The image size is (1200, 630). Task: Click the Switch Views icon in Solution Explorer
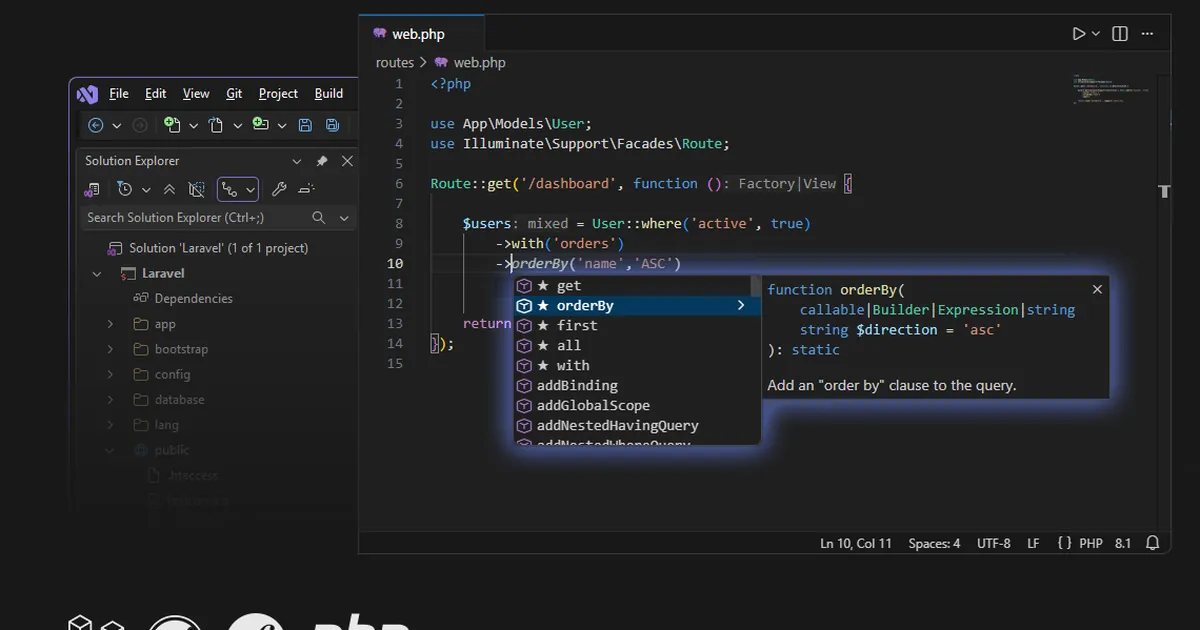[x=93, y=189]
